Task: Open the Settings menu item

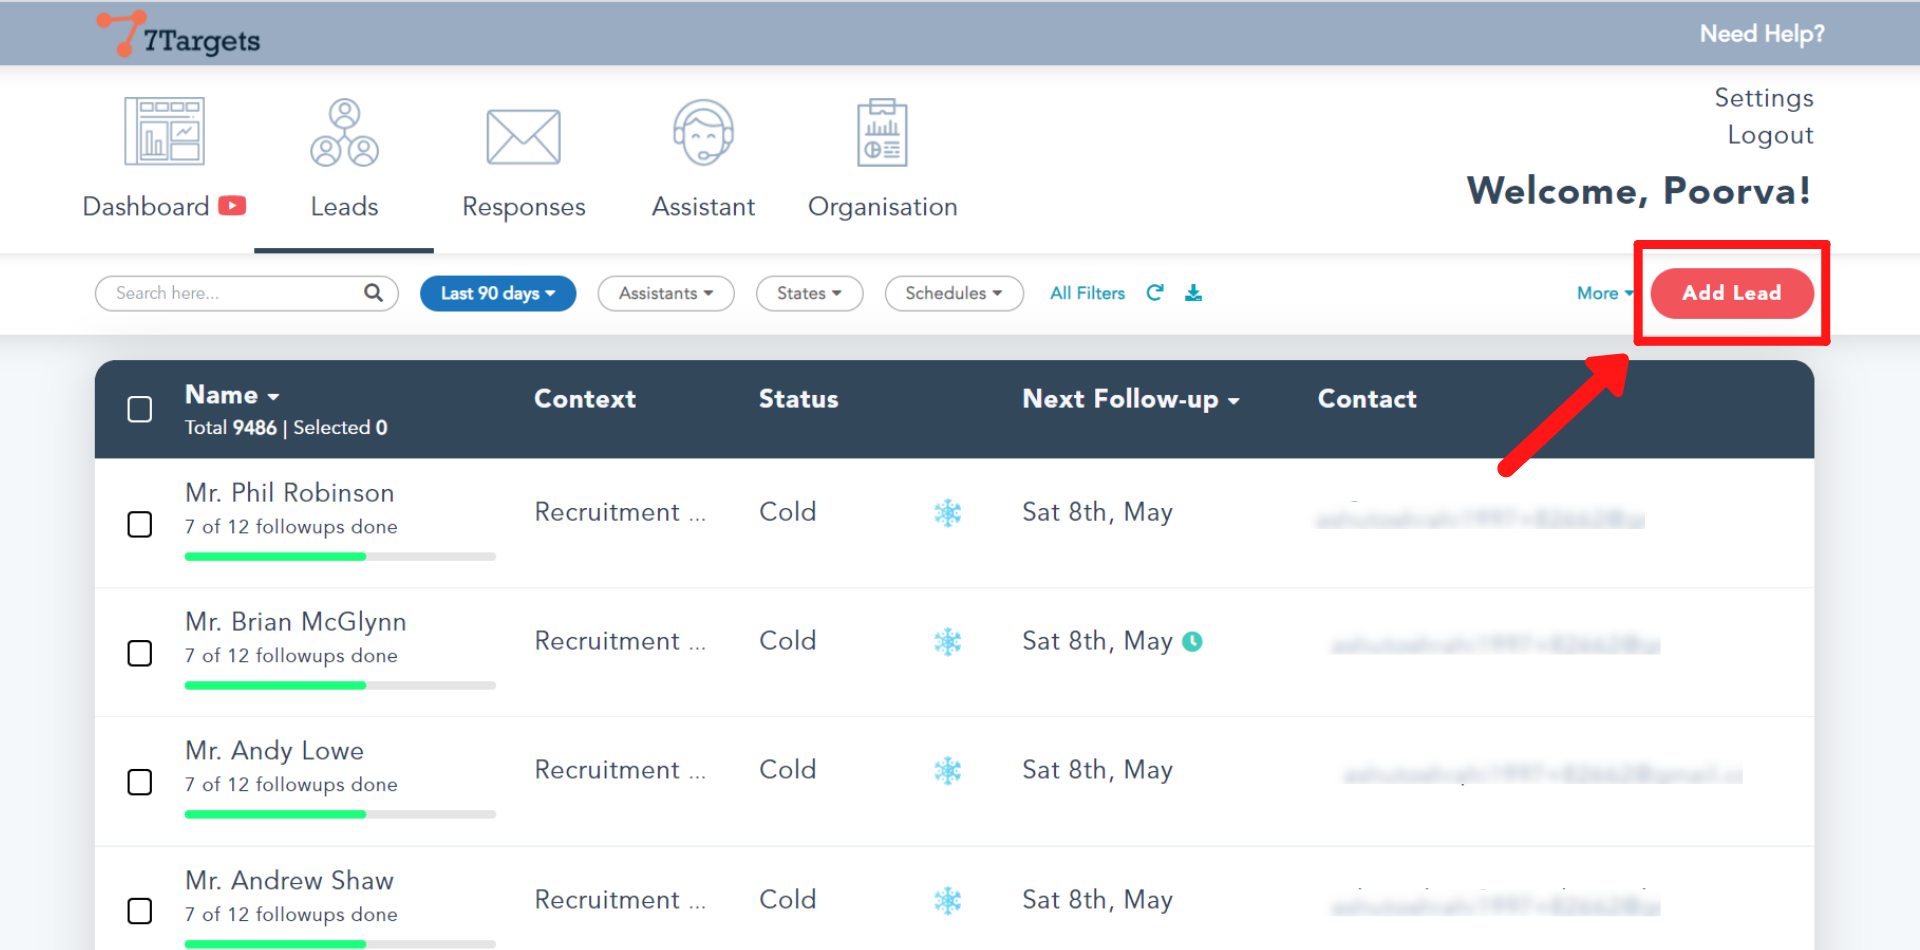Action: (1763, 98)
